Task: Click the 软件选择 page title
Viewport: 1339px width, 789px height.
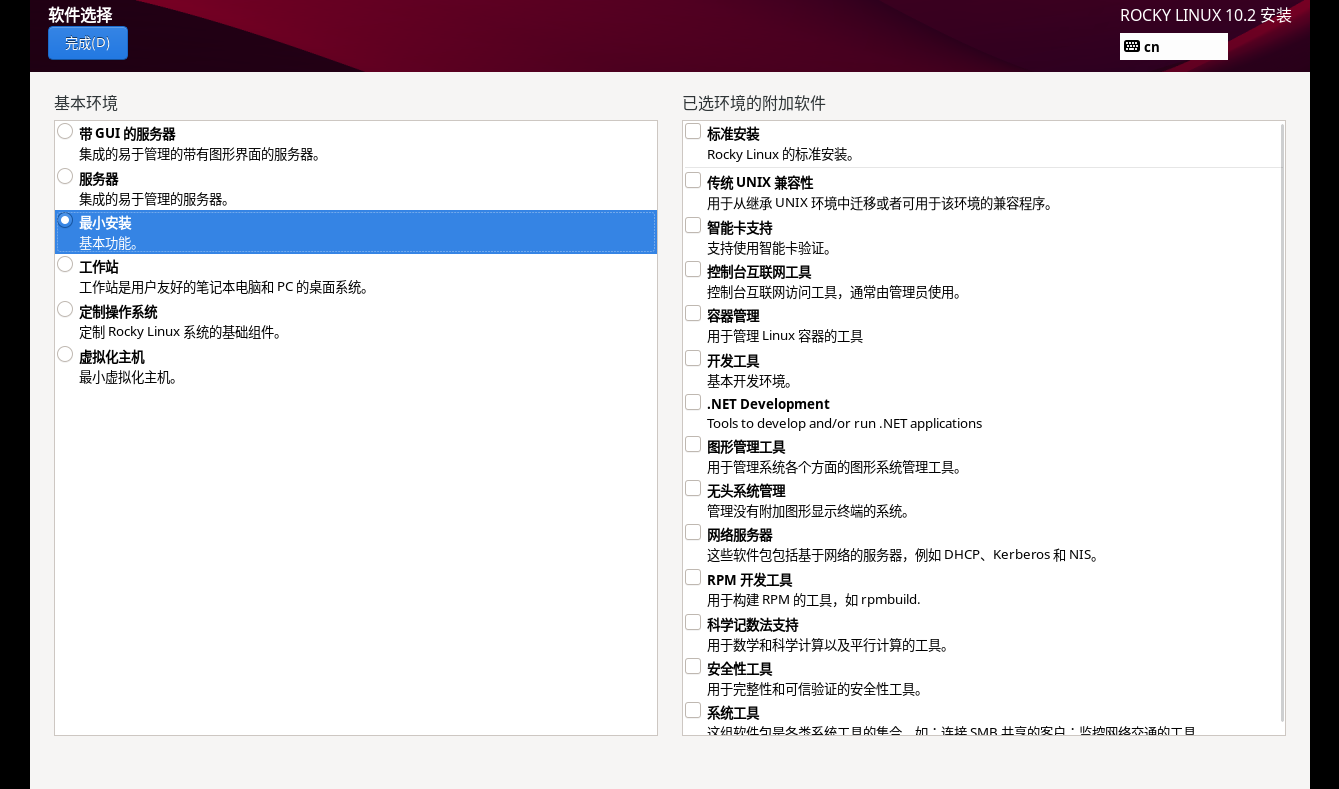Action: click(80, 15)
